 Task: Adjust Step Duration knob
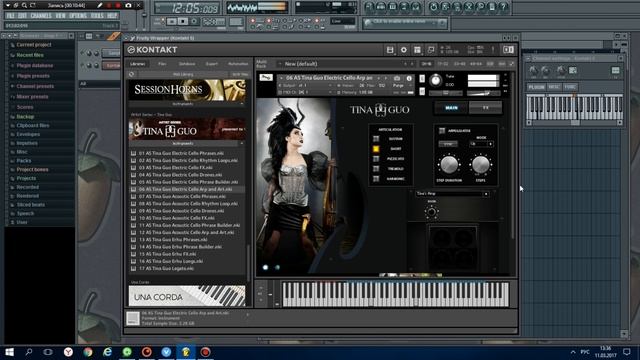pyautogui.click(x=449, y=164)
